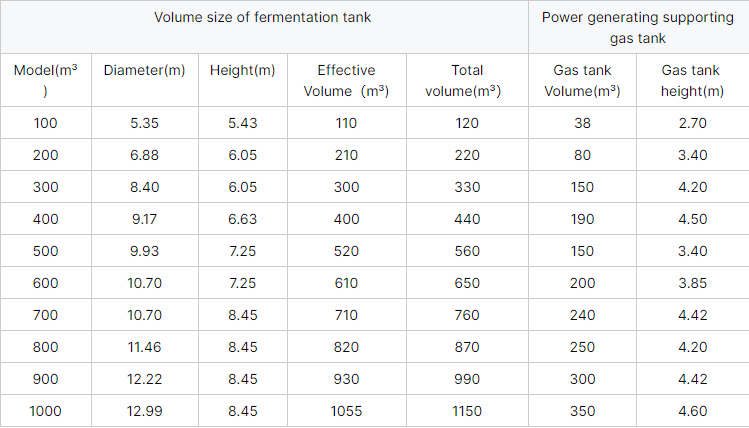Select diameter value 9.17
Screen dimensions: 749x428
pos(144,219)
